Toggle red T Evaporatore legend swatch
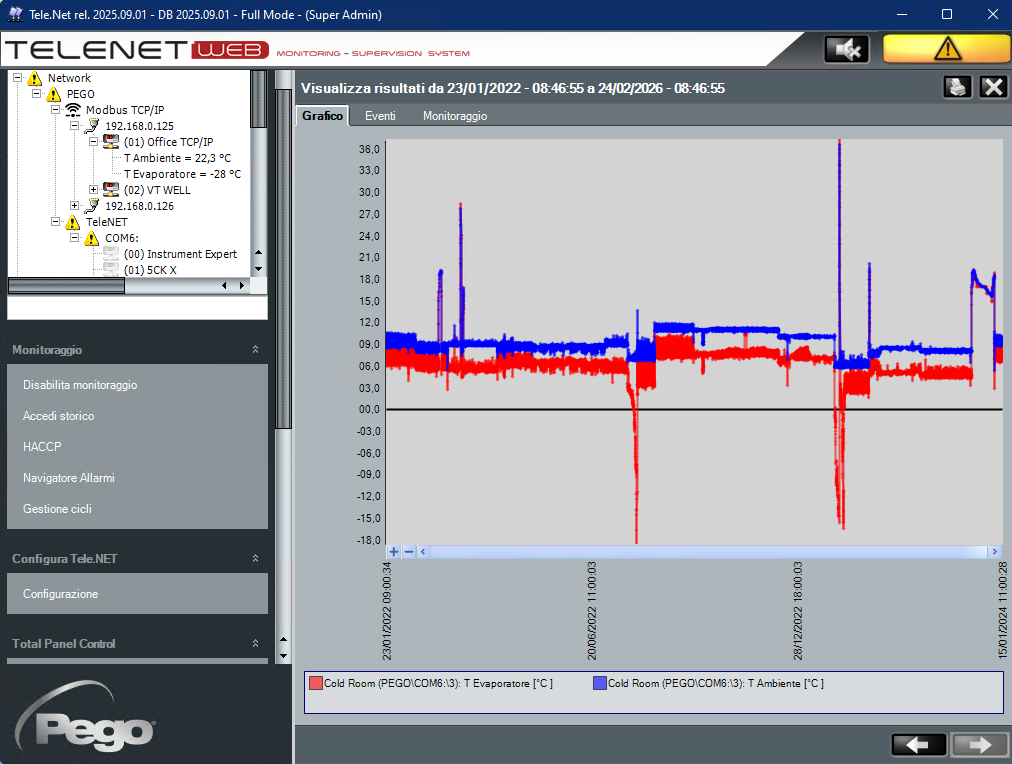 tap(316, 684)
